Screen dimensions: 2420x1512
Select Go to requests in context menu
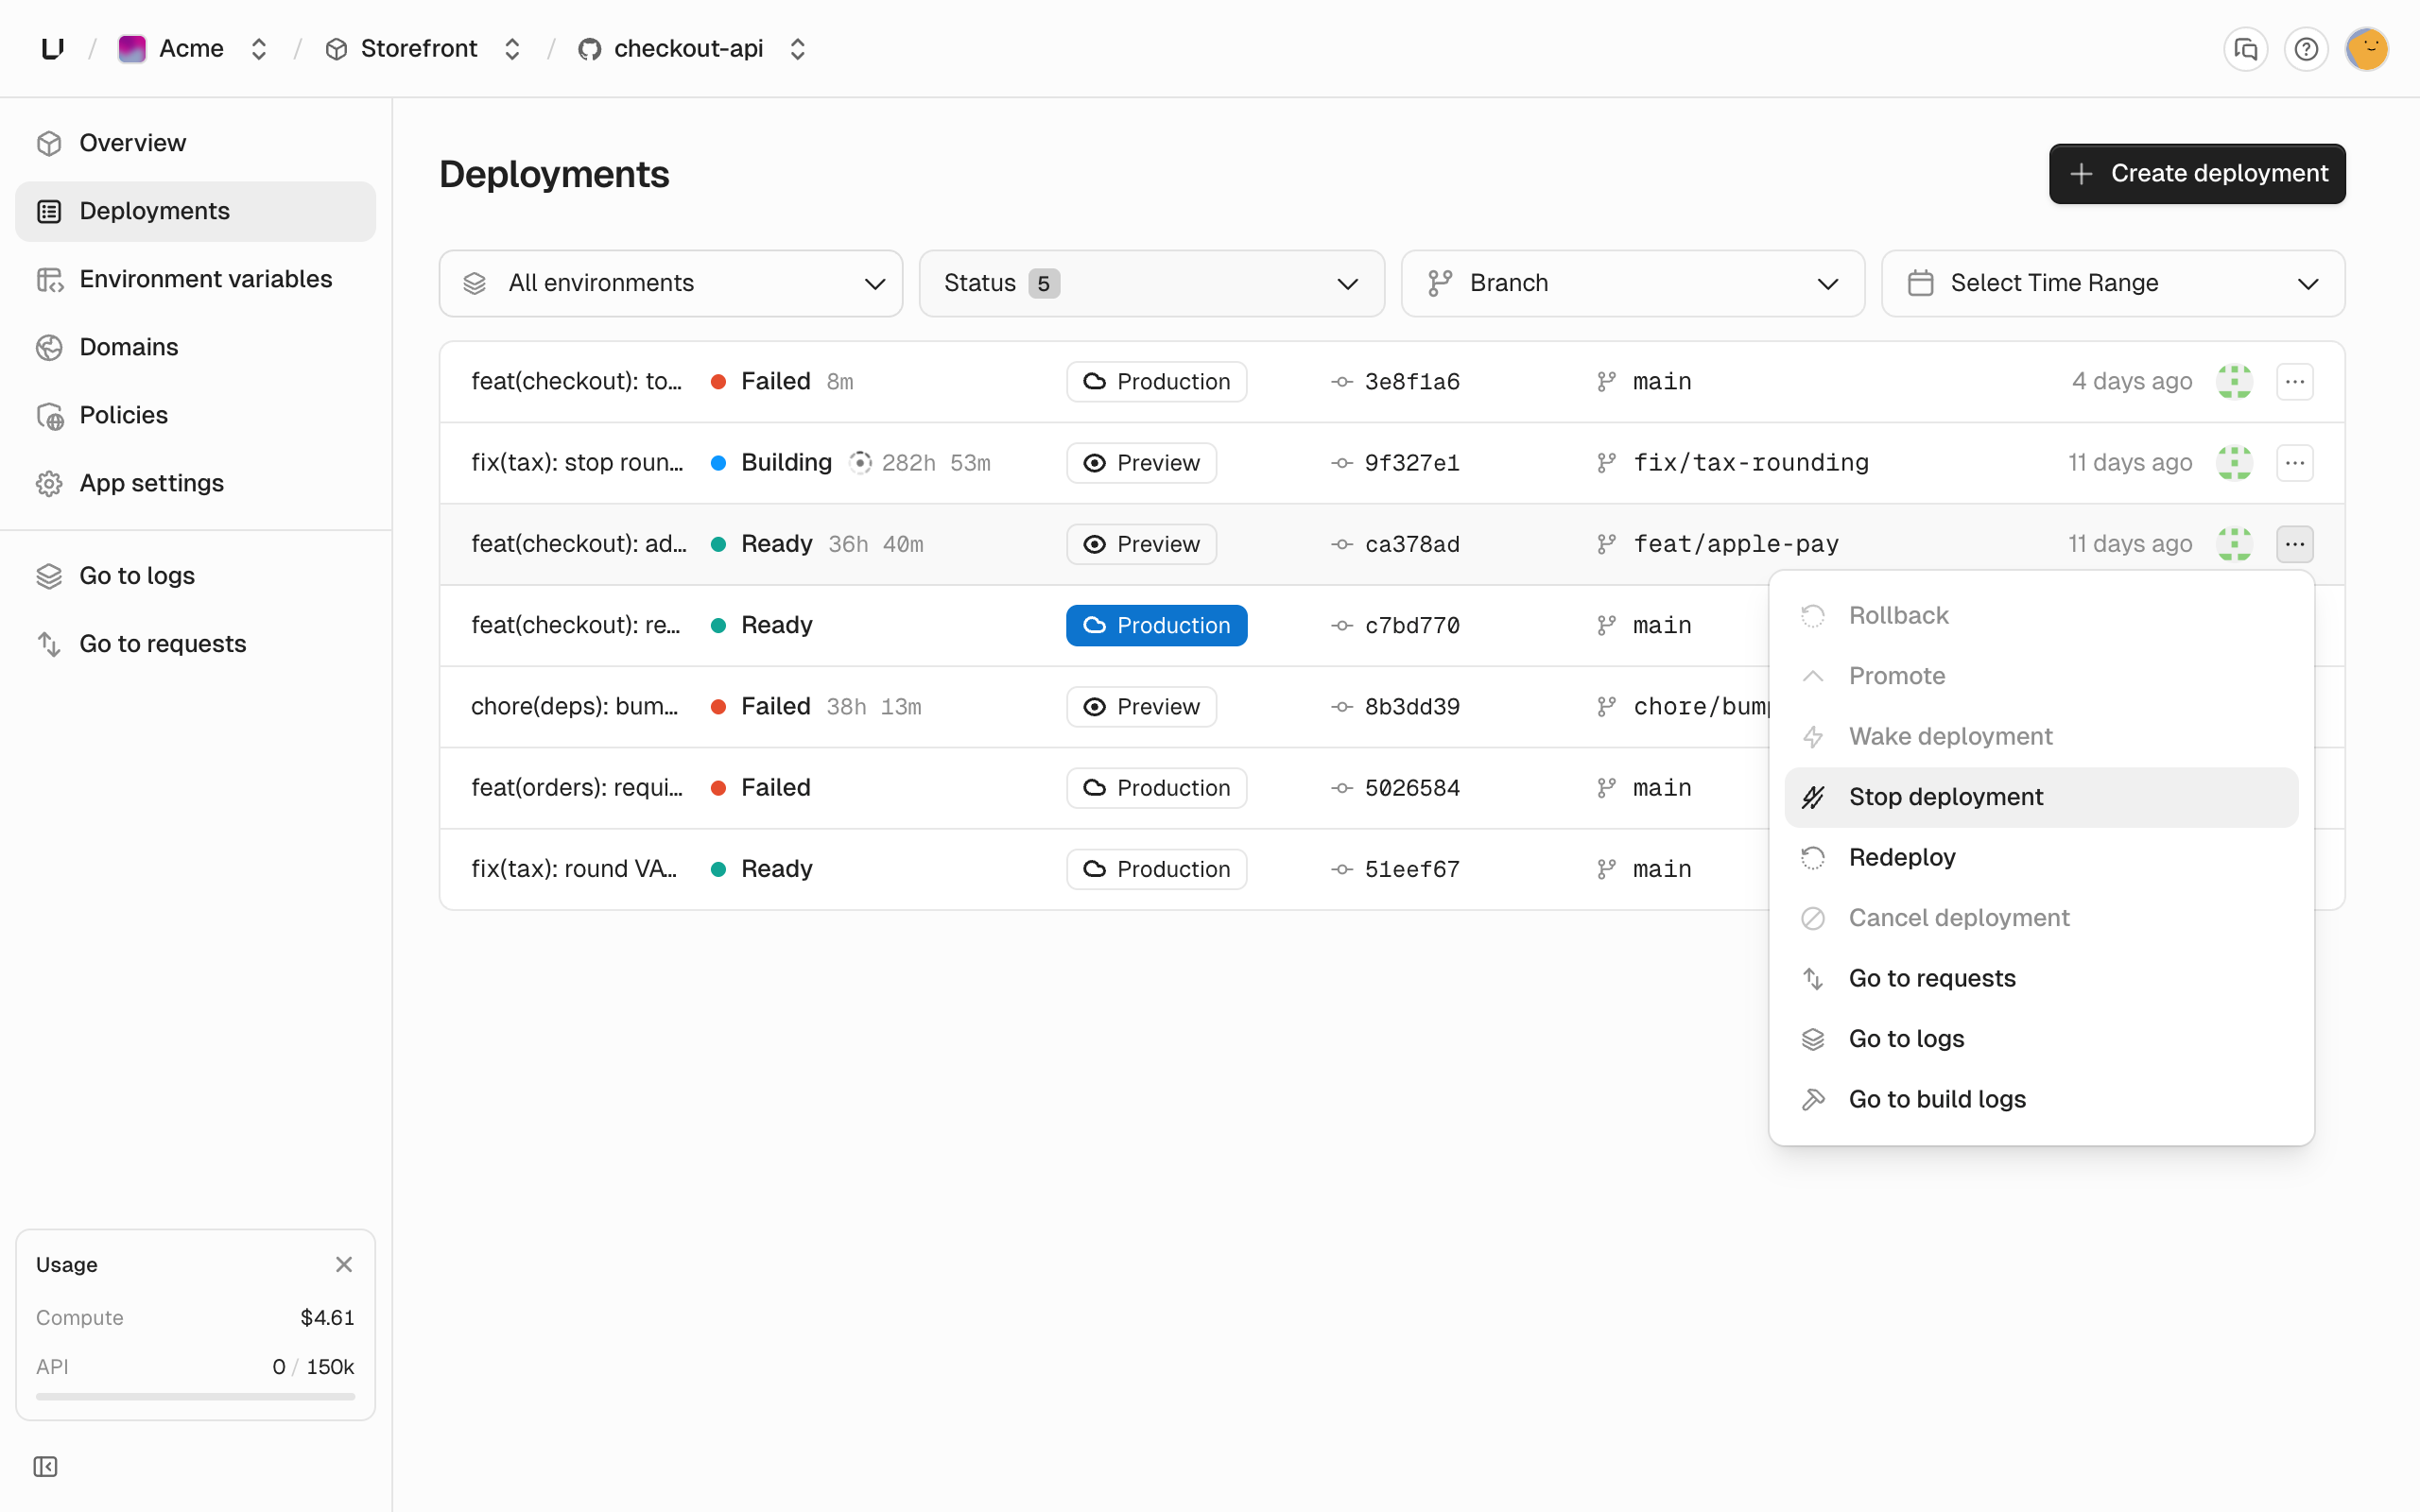click(2041, 978)
